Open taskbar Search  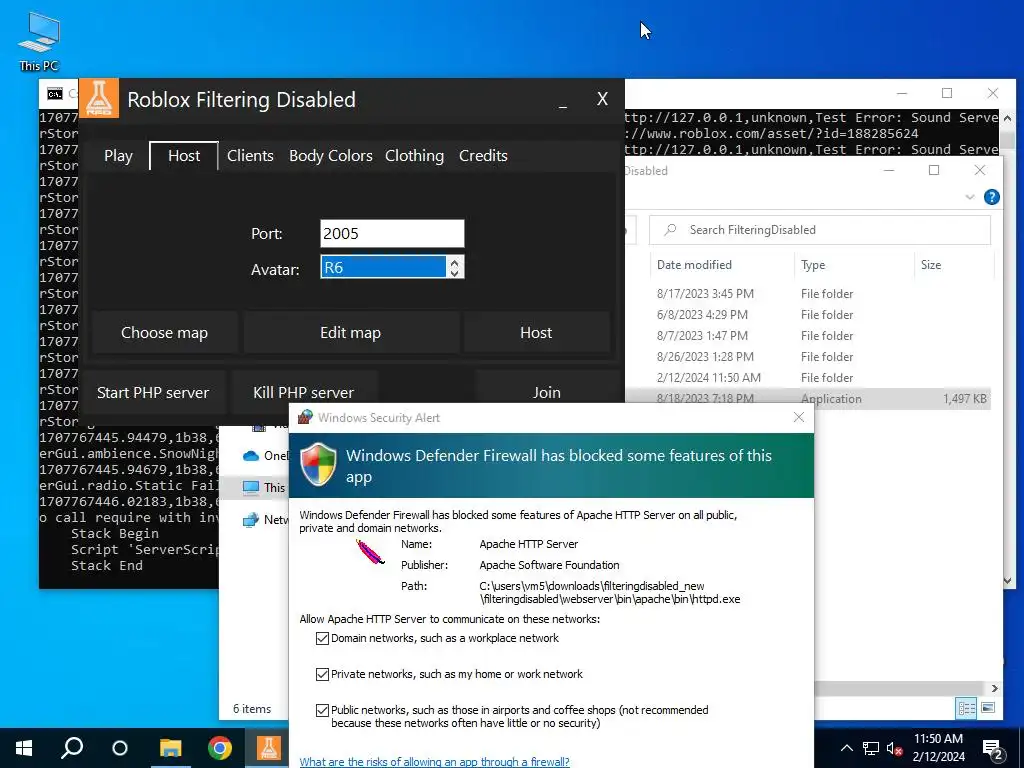(x=72, y=748)
